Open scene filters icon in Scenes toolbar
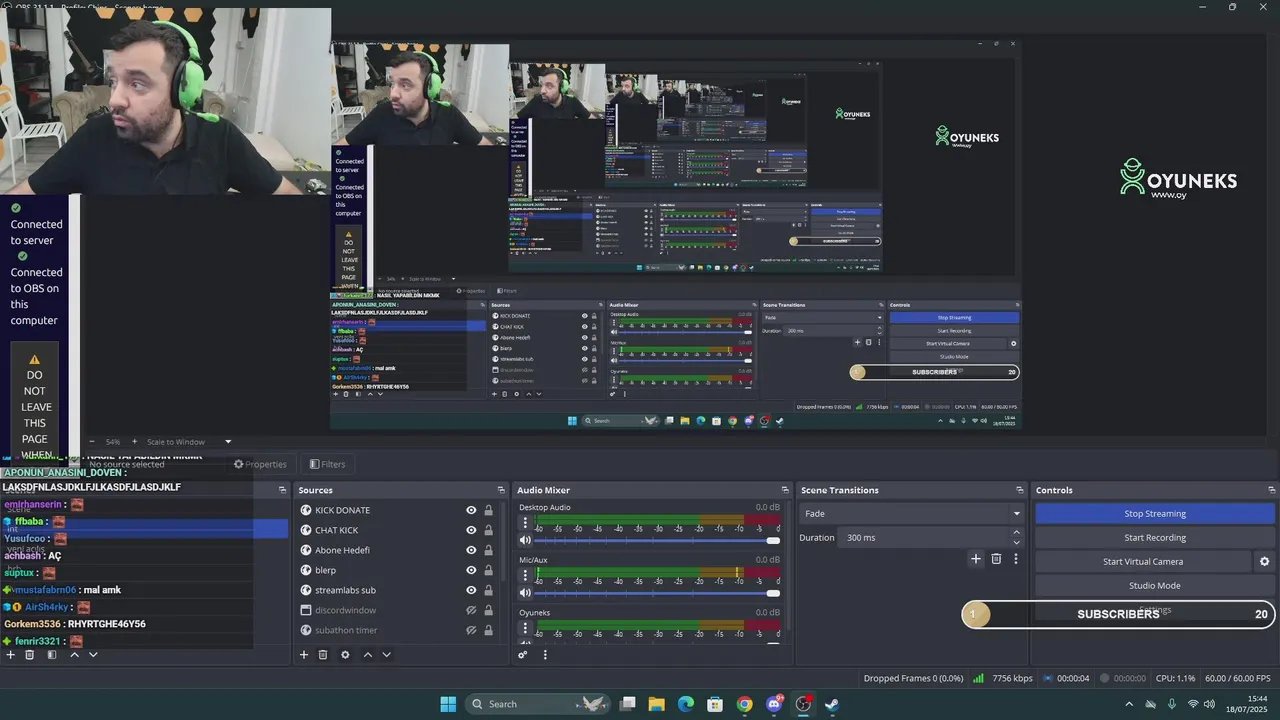The width and height of the screenshot is (1280, 720). pyautogui.click(x=52, y=655)
